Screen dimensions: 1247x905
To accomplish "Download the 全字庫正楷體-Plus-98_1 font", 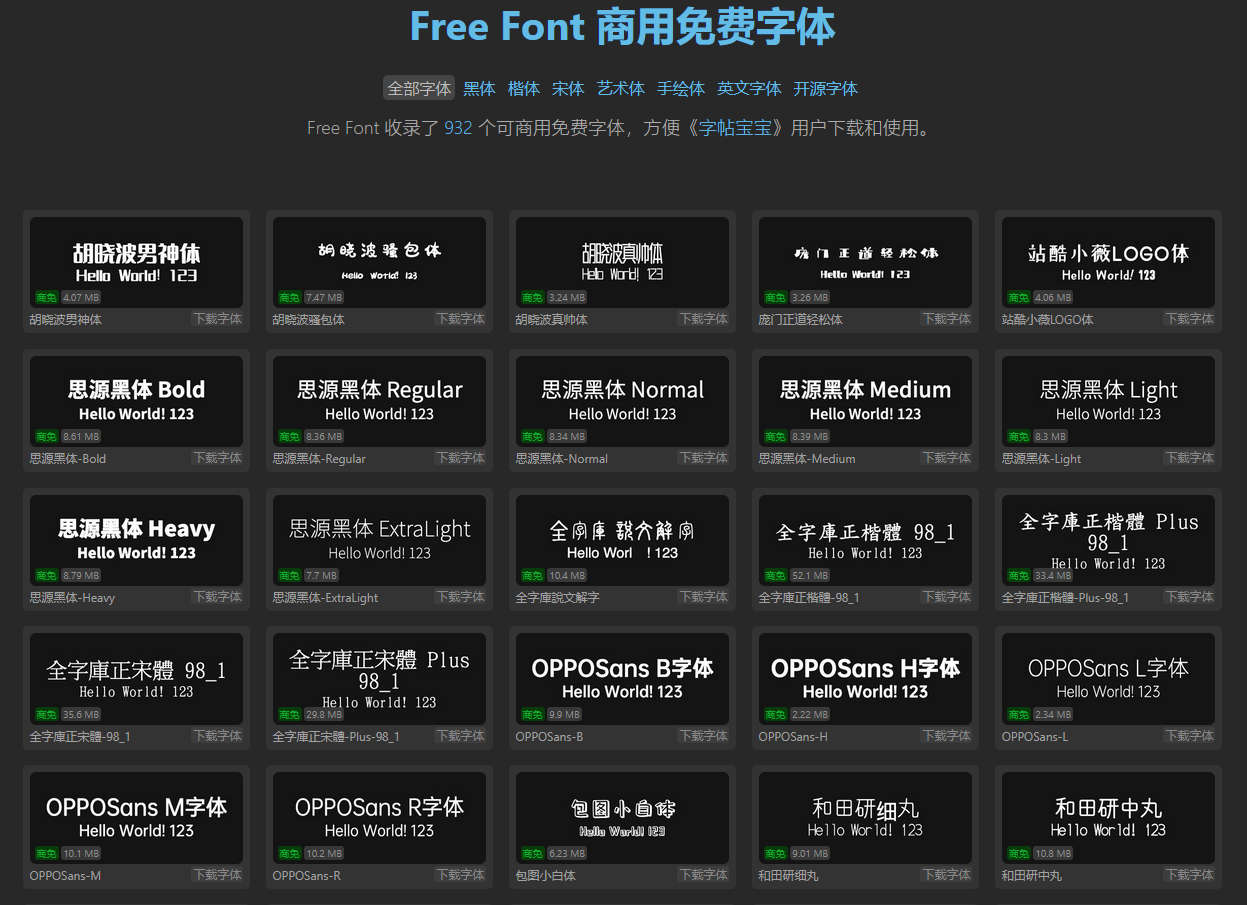I will (x=1189, y=597).
